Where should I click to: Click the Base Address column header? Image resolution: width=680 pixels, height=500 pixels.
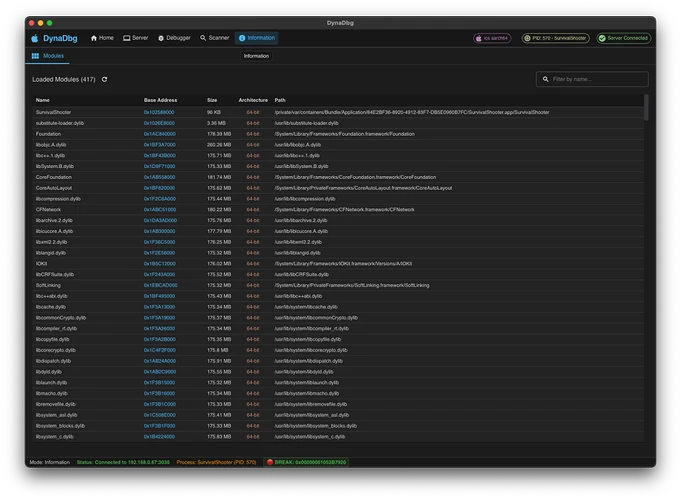click(x=160, y=100)
